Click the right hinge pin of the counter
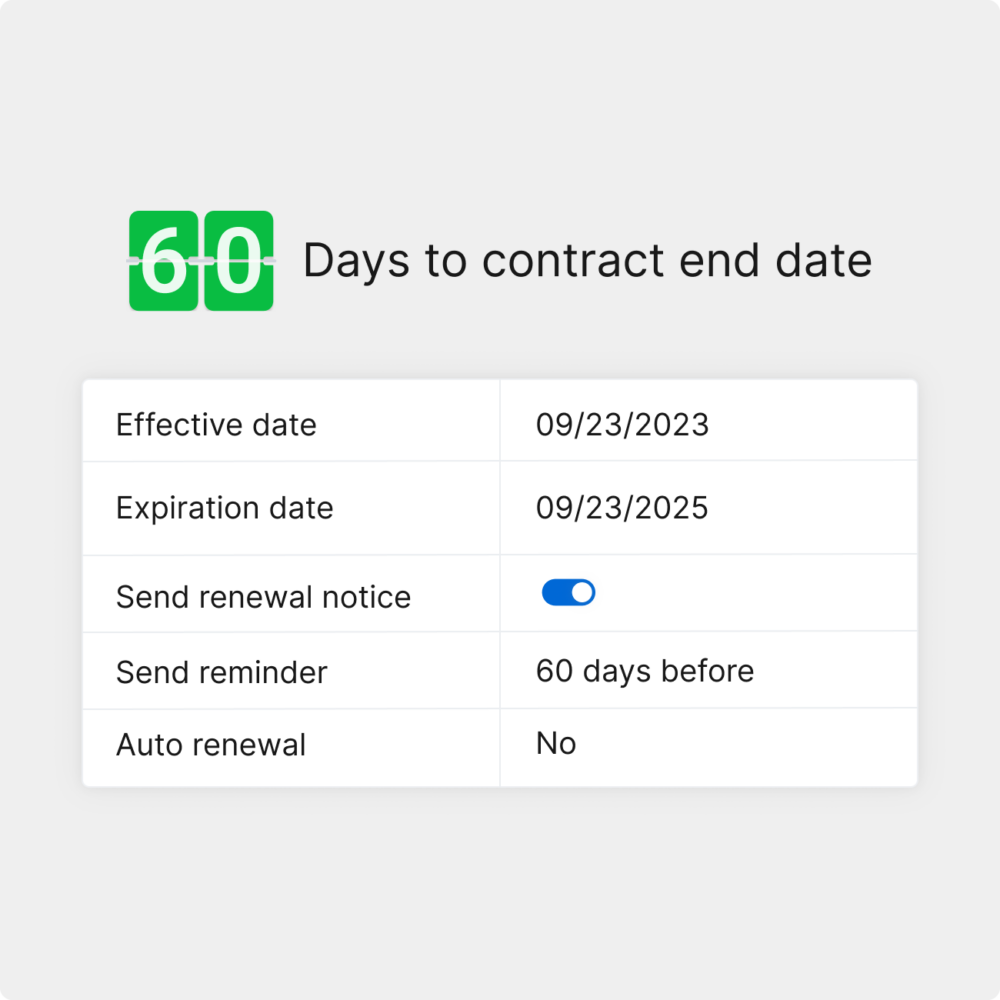This screenshot has width=1000, height=1000. tap(269, 260)
